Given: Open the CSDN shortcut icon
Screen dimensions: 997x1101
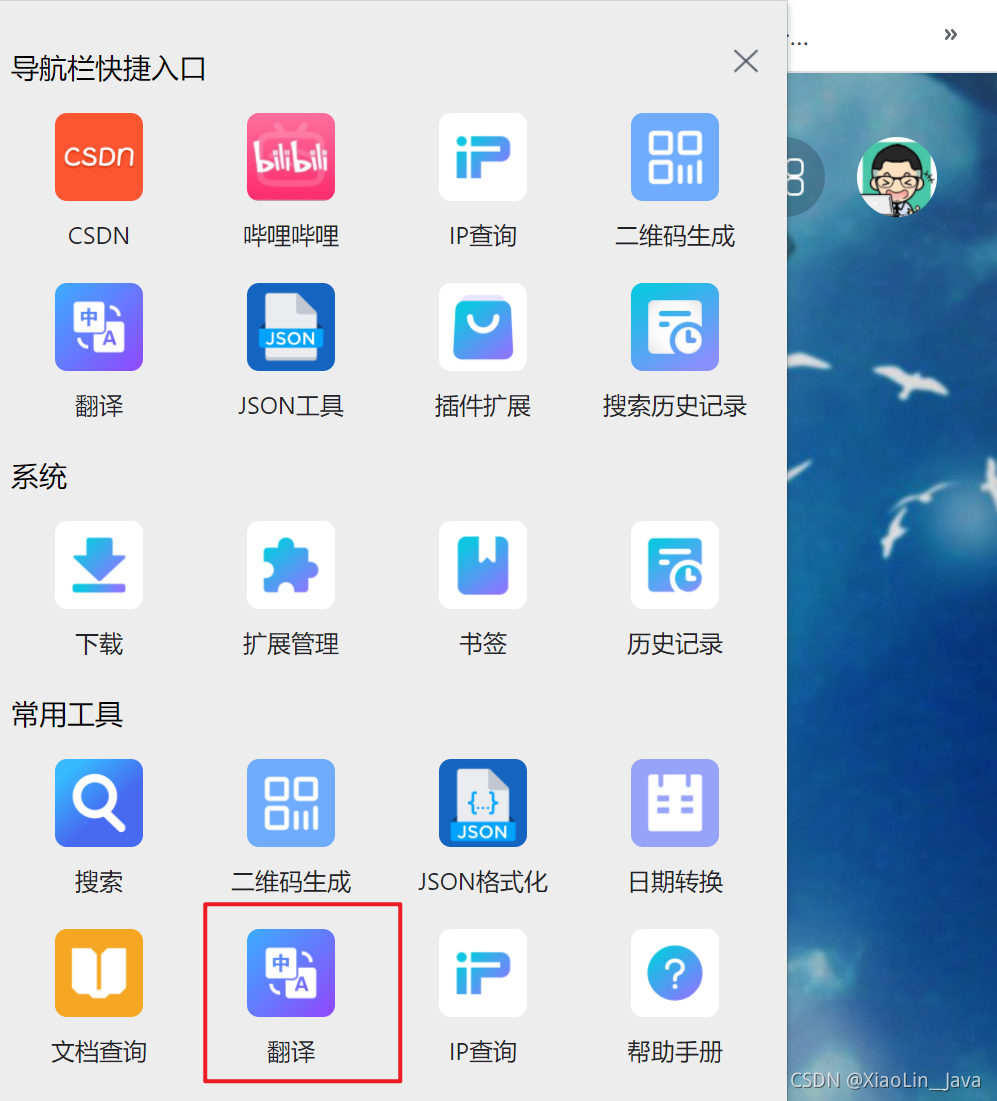Looking at the screenshot, I should pos(99,157).
